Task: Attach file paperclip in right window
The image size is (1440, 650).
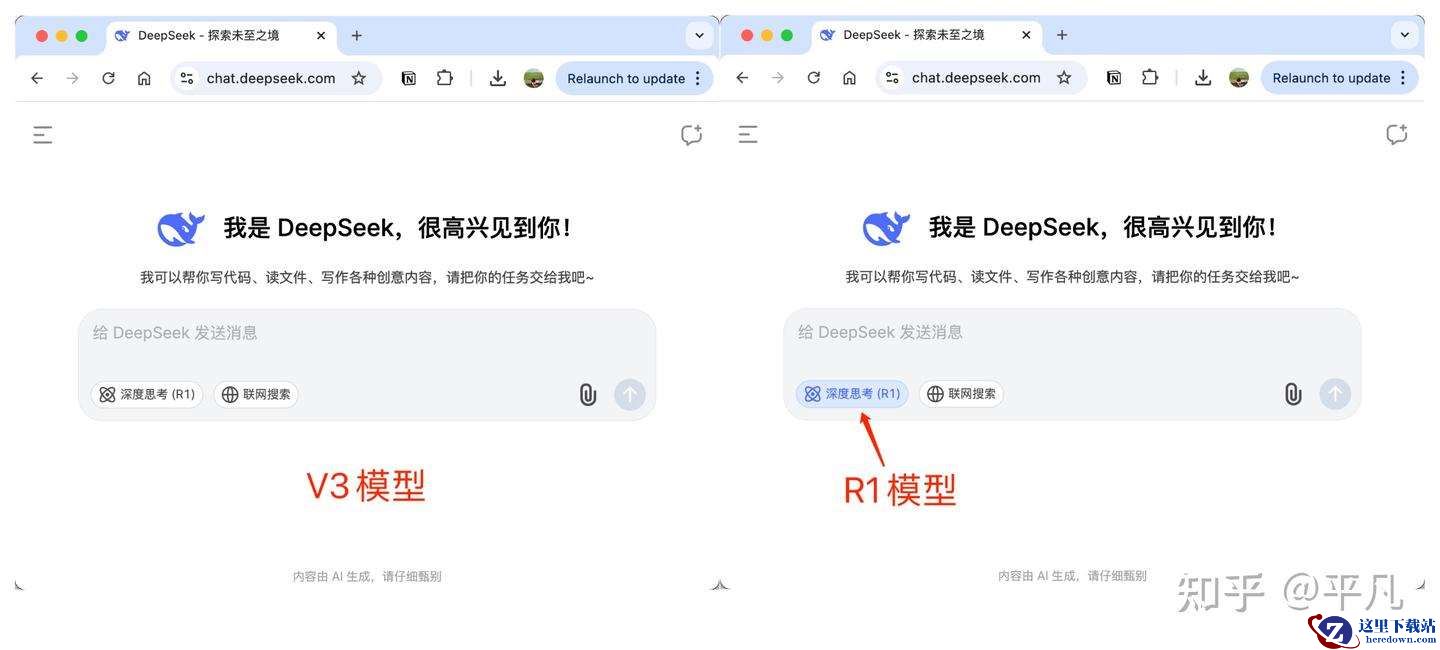Action: coord(1293,394)
